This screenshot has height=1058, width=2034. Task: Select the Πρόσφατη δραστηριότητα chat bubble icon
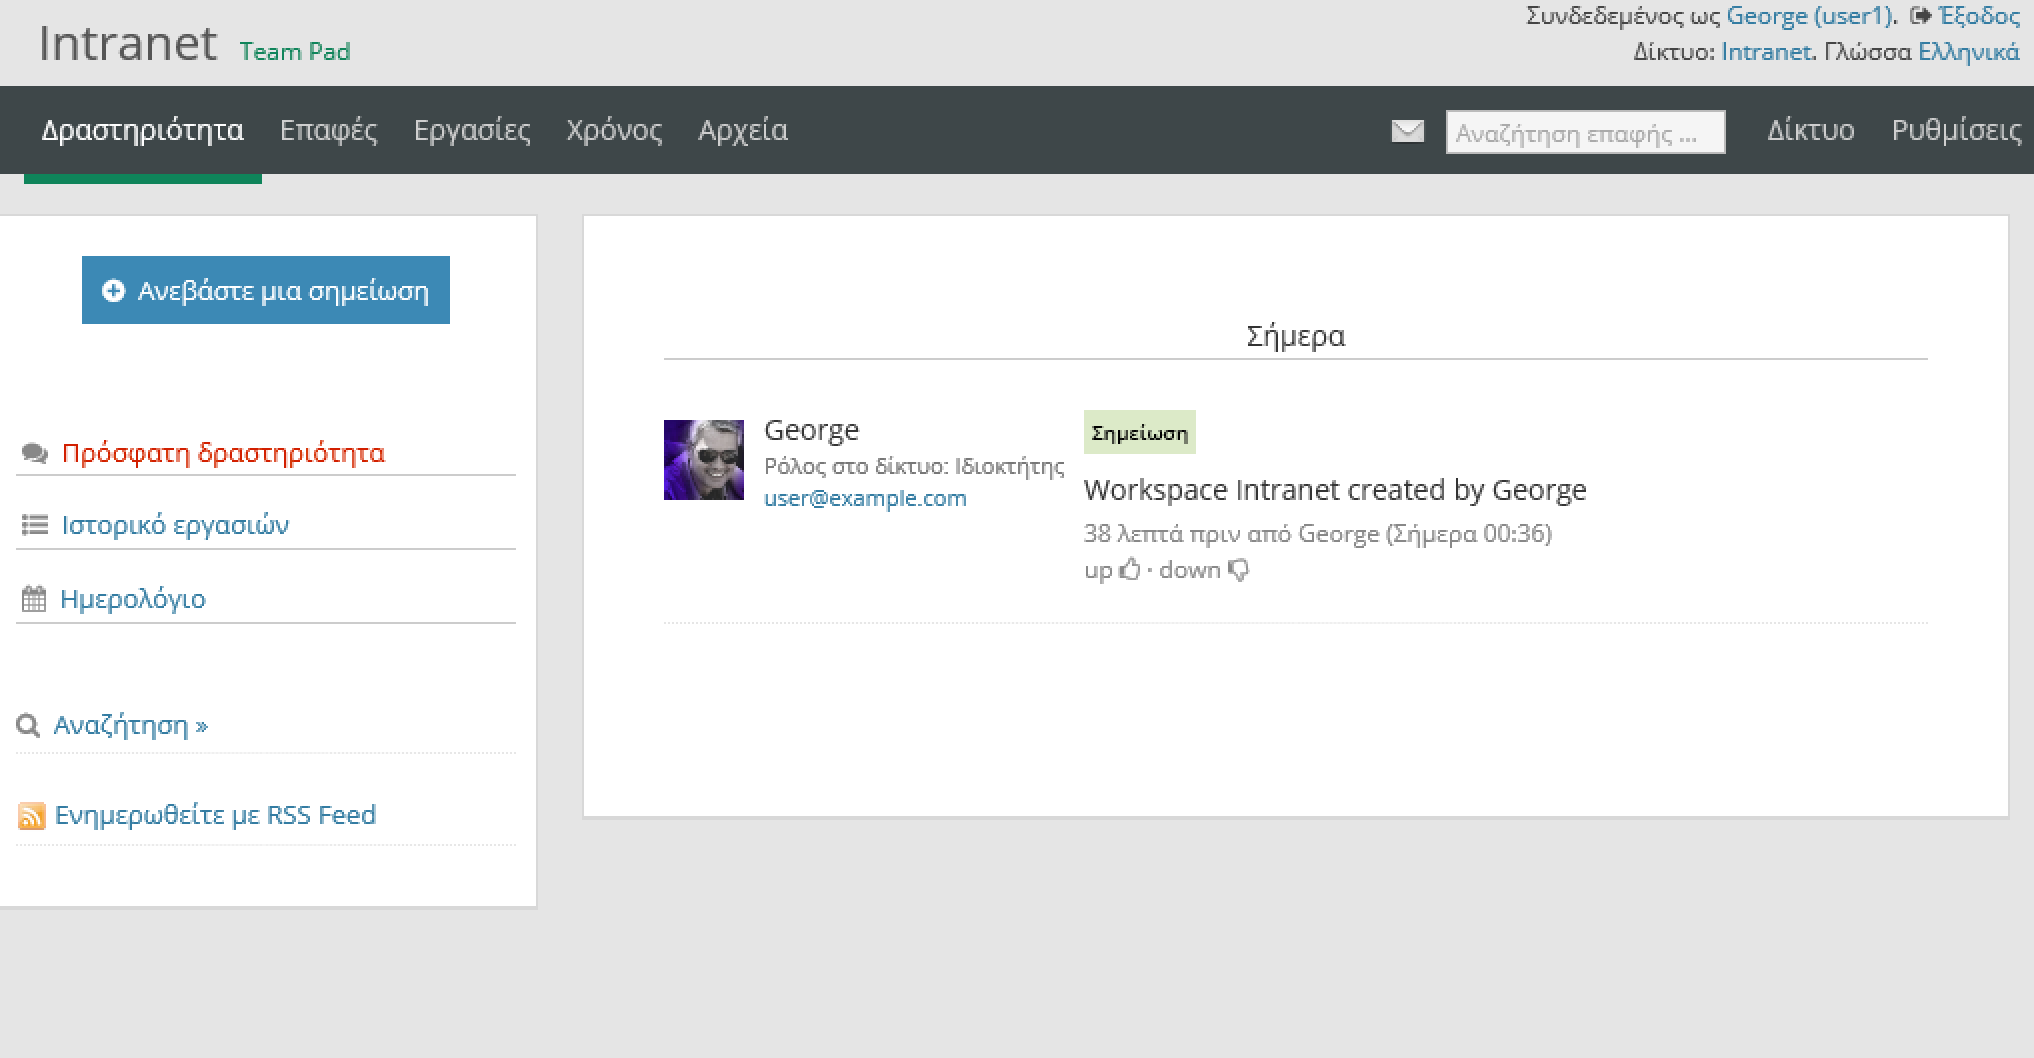tap(33, 452)
